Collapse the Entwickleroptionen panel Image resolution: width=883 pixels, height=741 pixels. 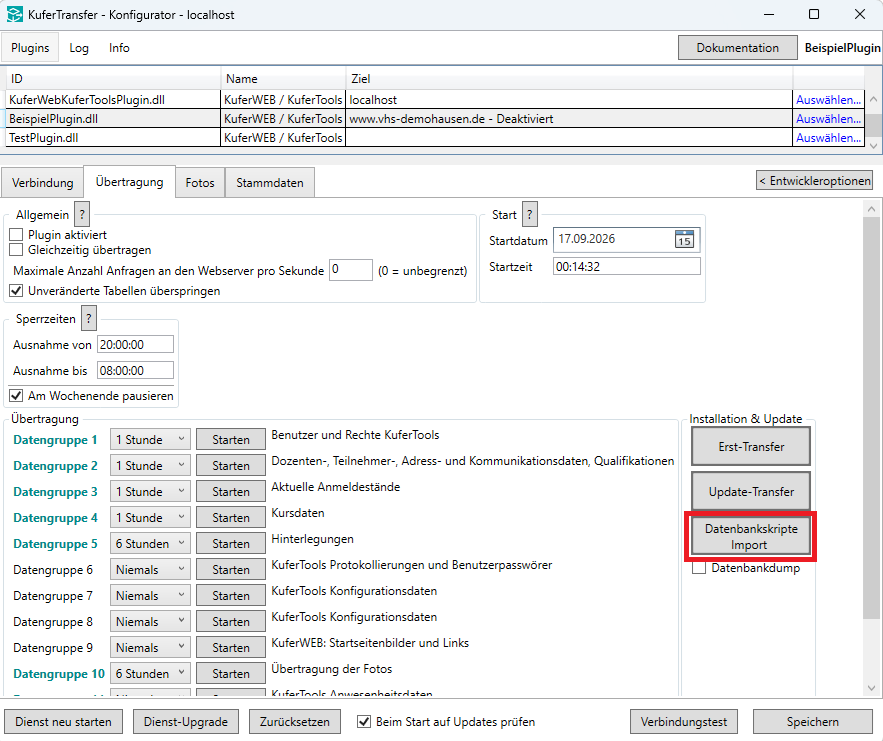[x=814, y=181]
